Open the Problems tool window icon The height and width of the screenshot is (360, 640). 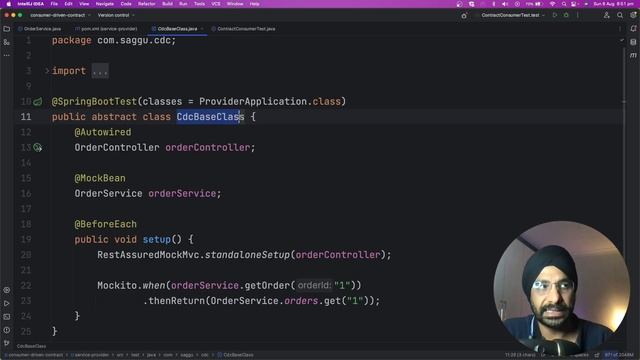click(x=7, y=330)
